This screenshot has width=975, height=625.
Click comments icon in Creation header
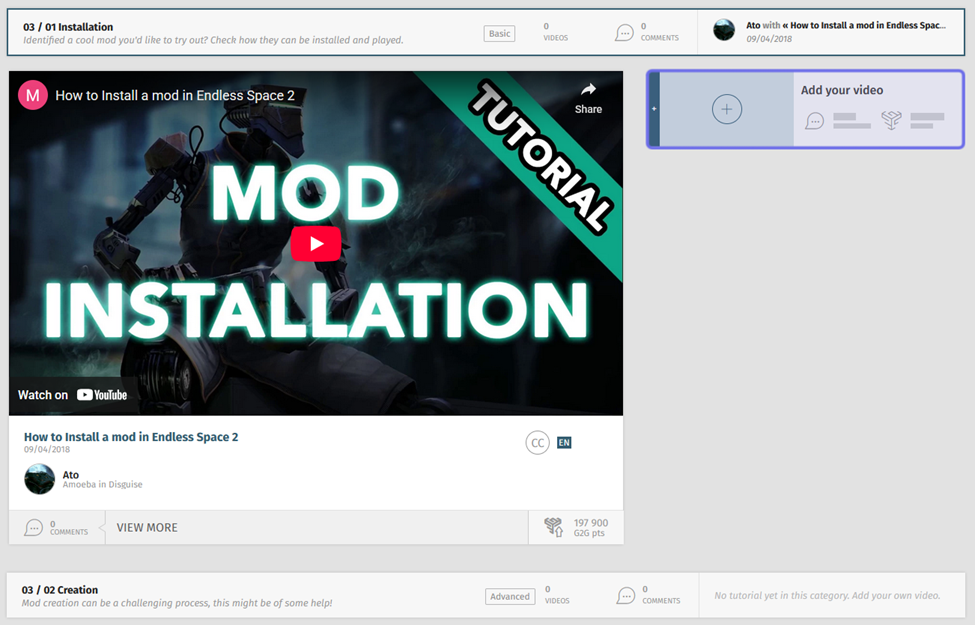click(626, 596)
